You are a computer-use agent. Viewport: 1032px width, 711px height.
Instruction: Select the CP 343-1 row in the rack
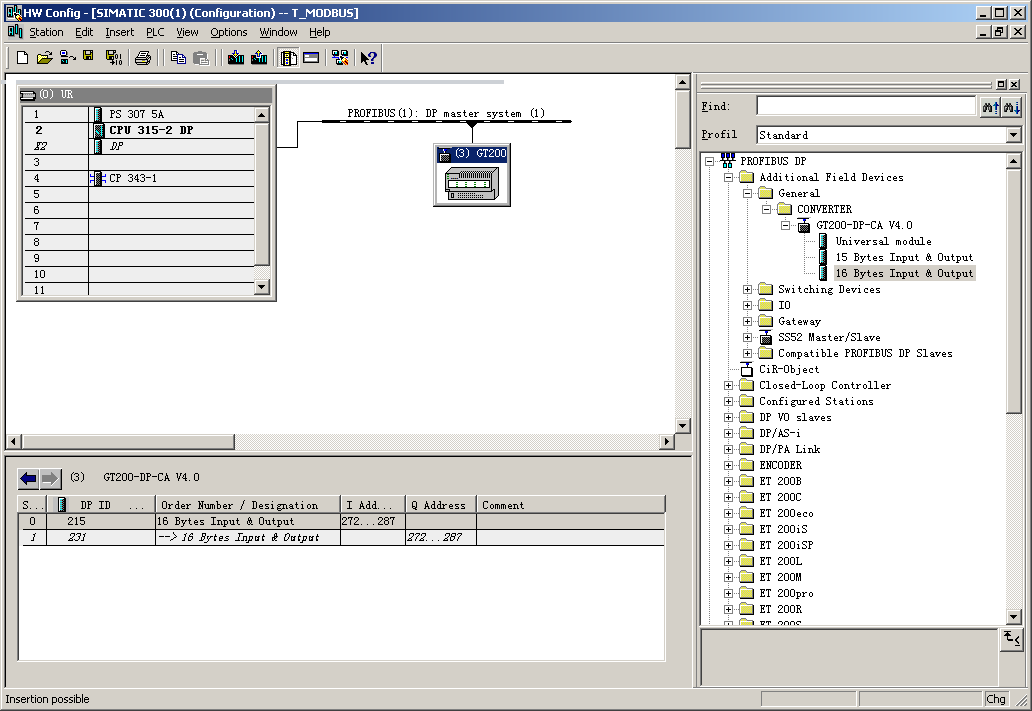click(x=139, y=178)
